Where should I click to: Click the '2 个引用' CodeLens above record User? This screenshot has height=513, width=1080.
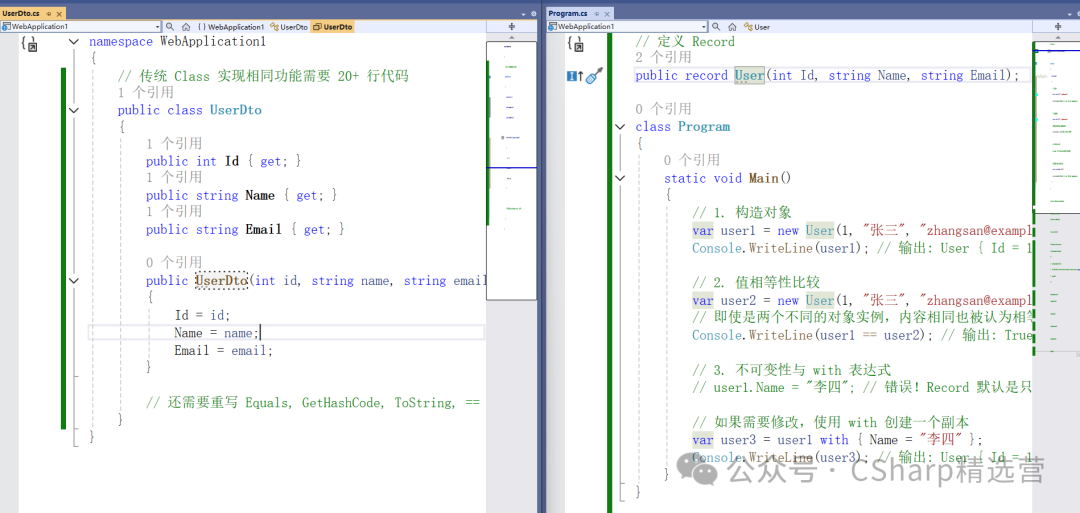663,58
